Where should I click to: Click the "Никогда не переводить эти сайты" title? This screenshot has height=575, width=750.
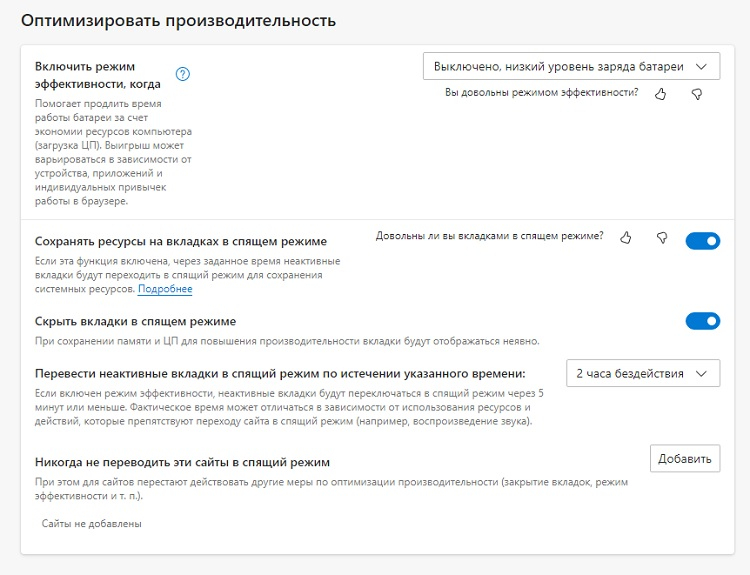pyautogui.click(x=182, y=462)
